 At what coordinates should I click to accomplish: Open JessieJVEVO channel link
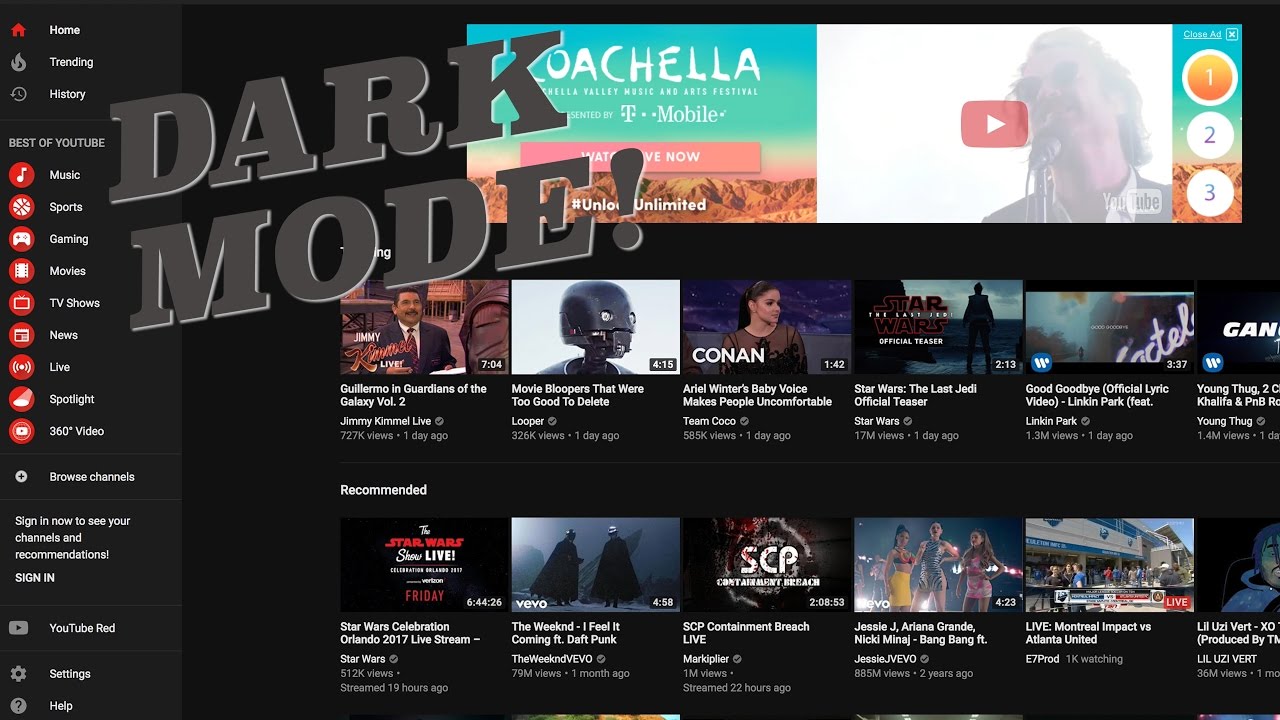886,659
